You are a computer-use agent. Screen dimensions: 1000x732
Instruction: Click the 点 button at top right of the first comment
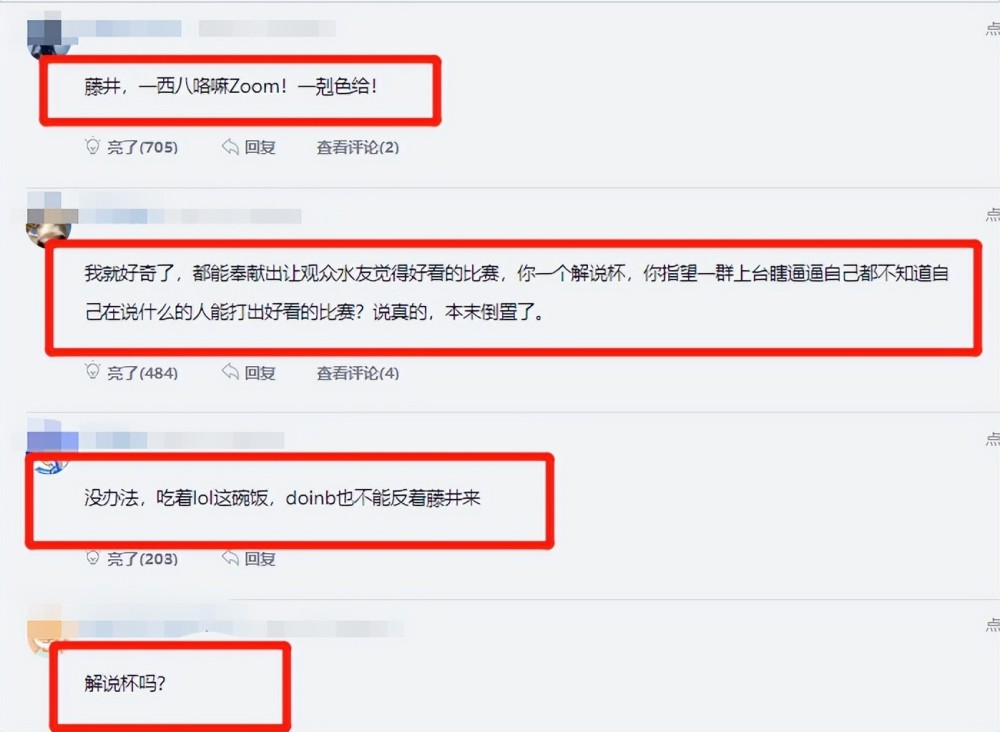coord(992,28)
